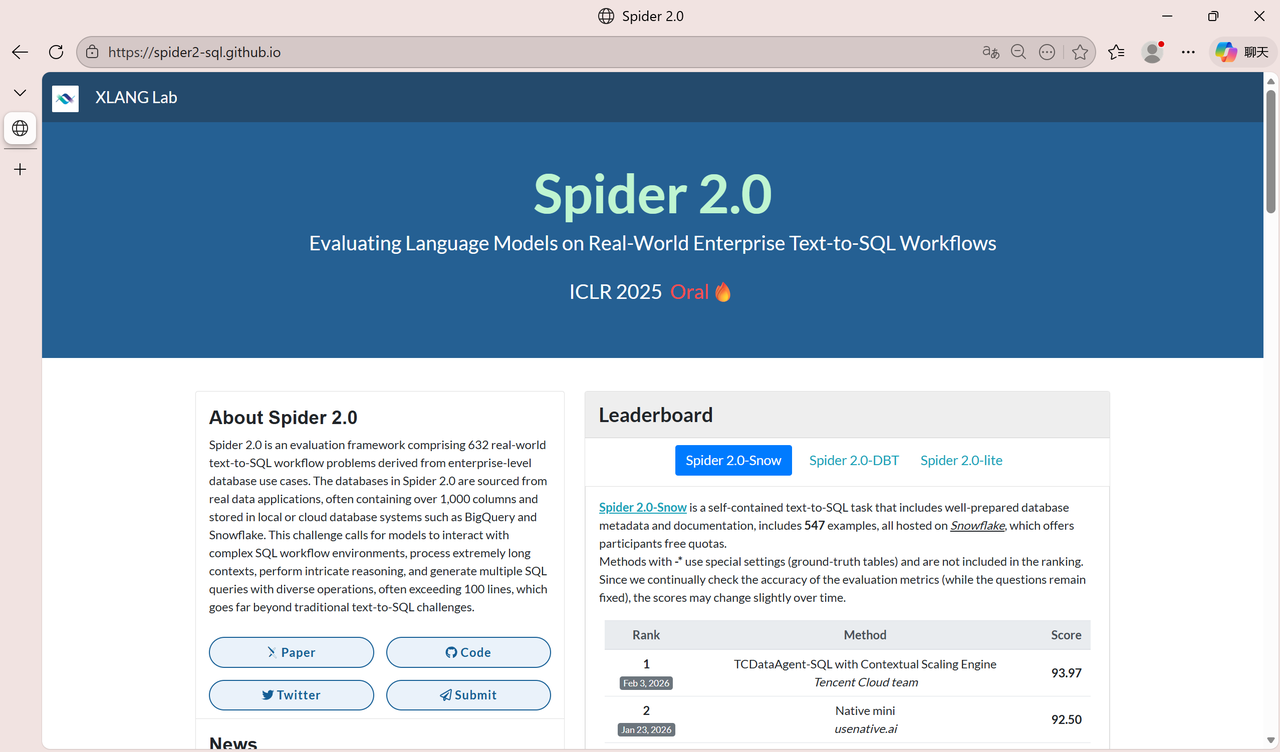Follow the Snowflake link

coord(978,526)
